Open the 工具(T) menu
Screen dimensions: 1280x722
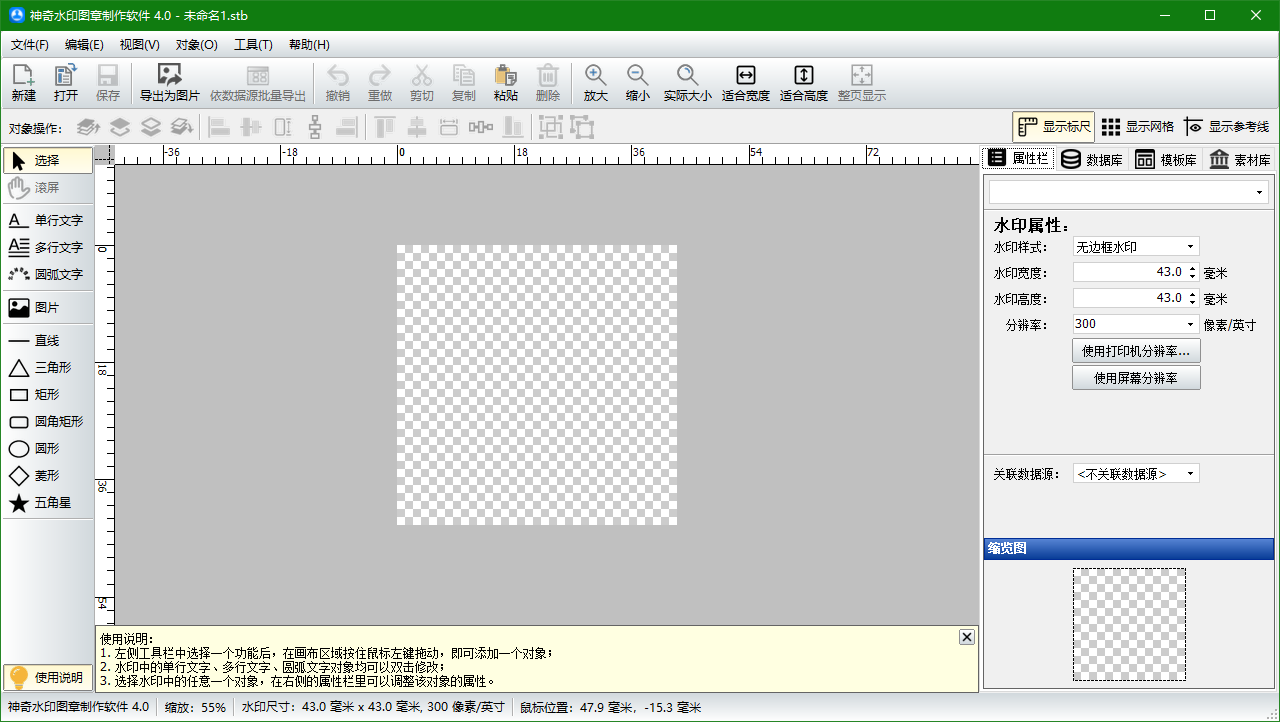point(253,45)
